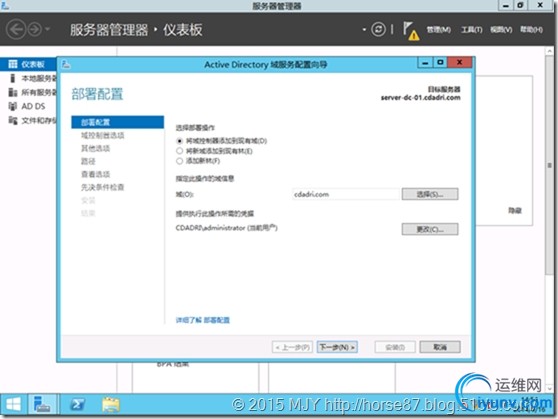Close the Active Directory wizard window

coord(459,63)
